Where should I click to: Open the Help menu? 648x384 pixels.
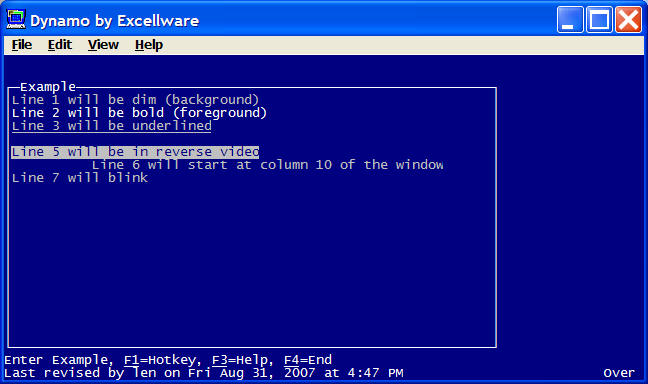pyautogui.click(x=149, y=45)
